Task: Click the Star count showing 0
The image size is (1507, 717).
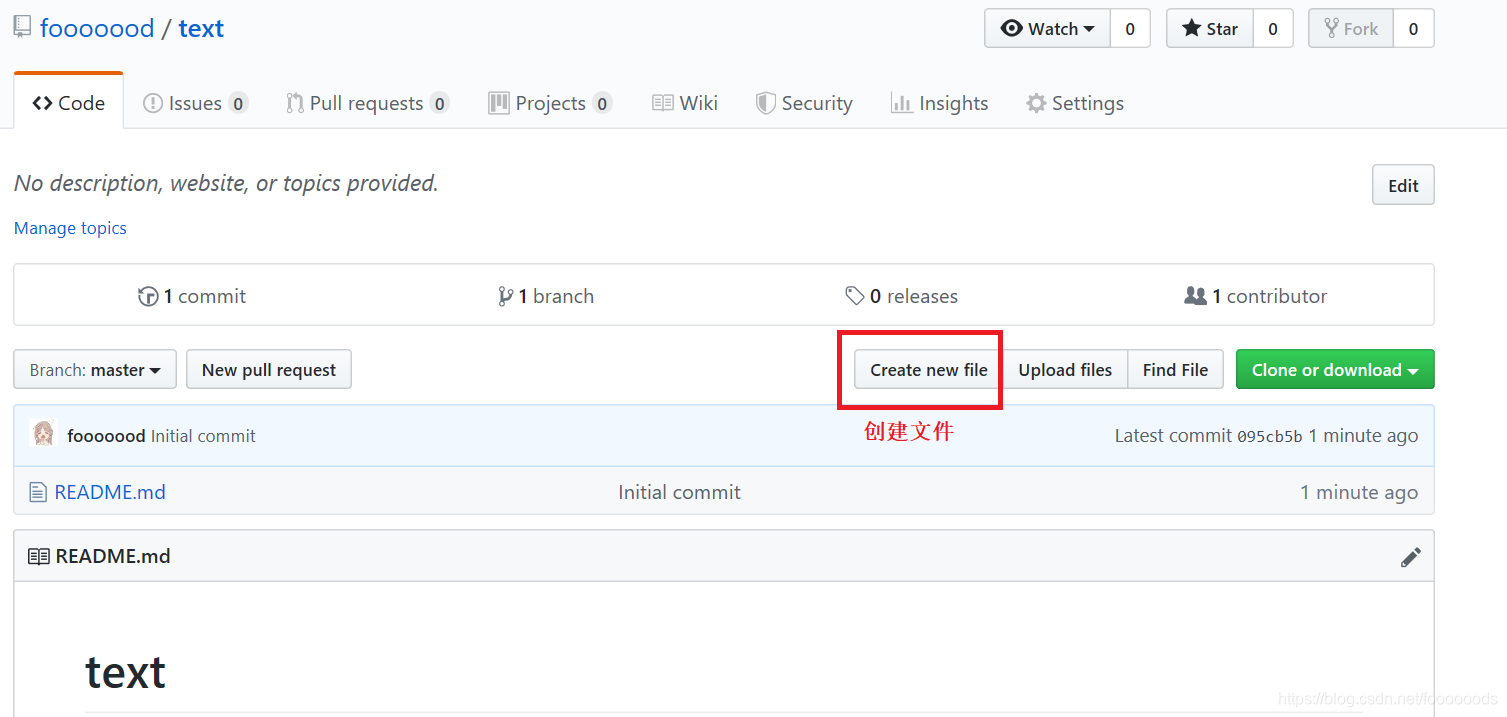Action: tap(1273, 28)
